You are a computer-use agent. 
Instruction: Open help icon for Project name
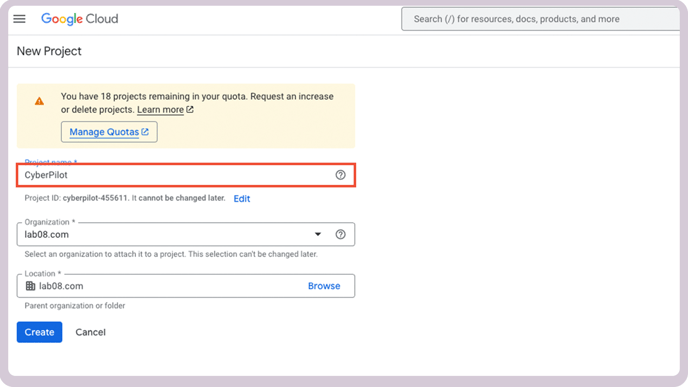coord(340,175)
